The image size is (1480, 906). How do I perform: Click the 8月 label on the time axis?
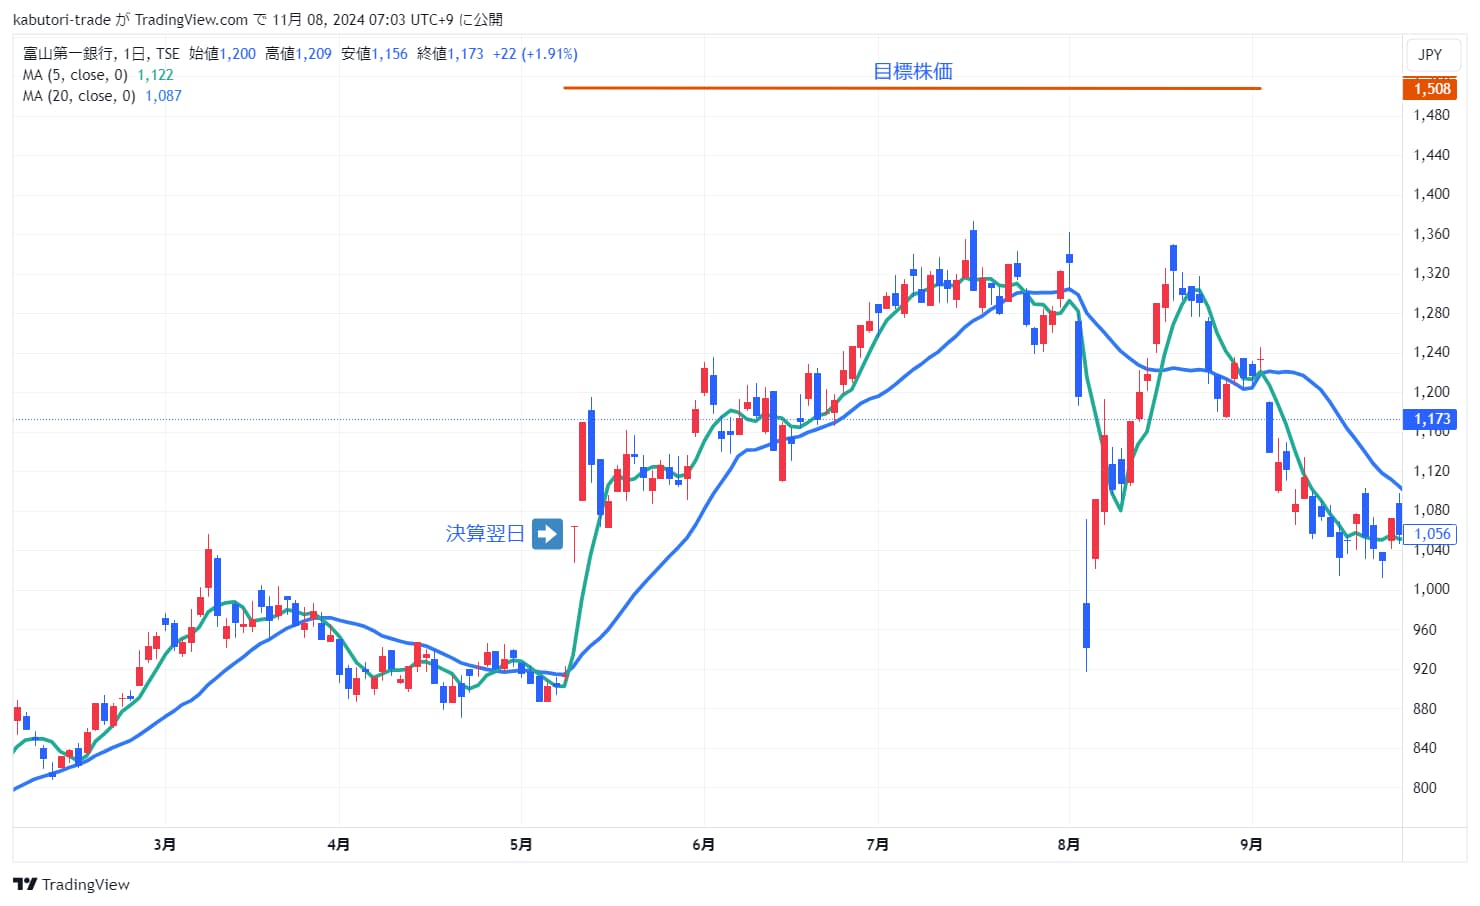tap(1069, 845)
